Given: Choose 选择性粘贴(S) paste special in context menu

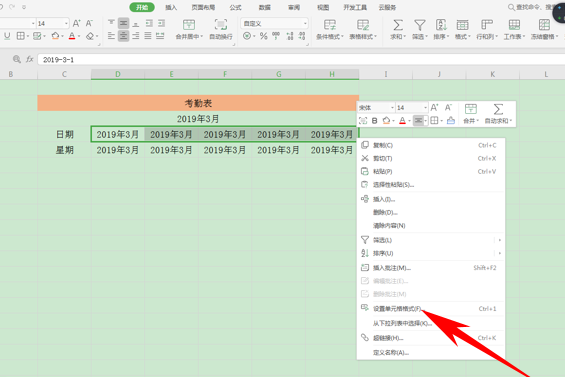Looking at the screenshot, I should point(431,185).
